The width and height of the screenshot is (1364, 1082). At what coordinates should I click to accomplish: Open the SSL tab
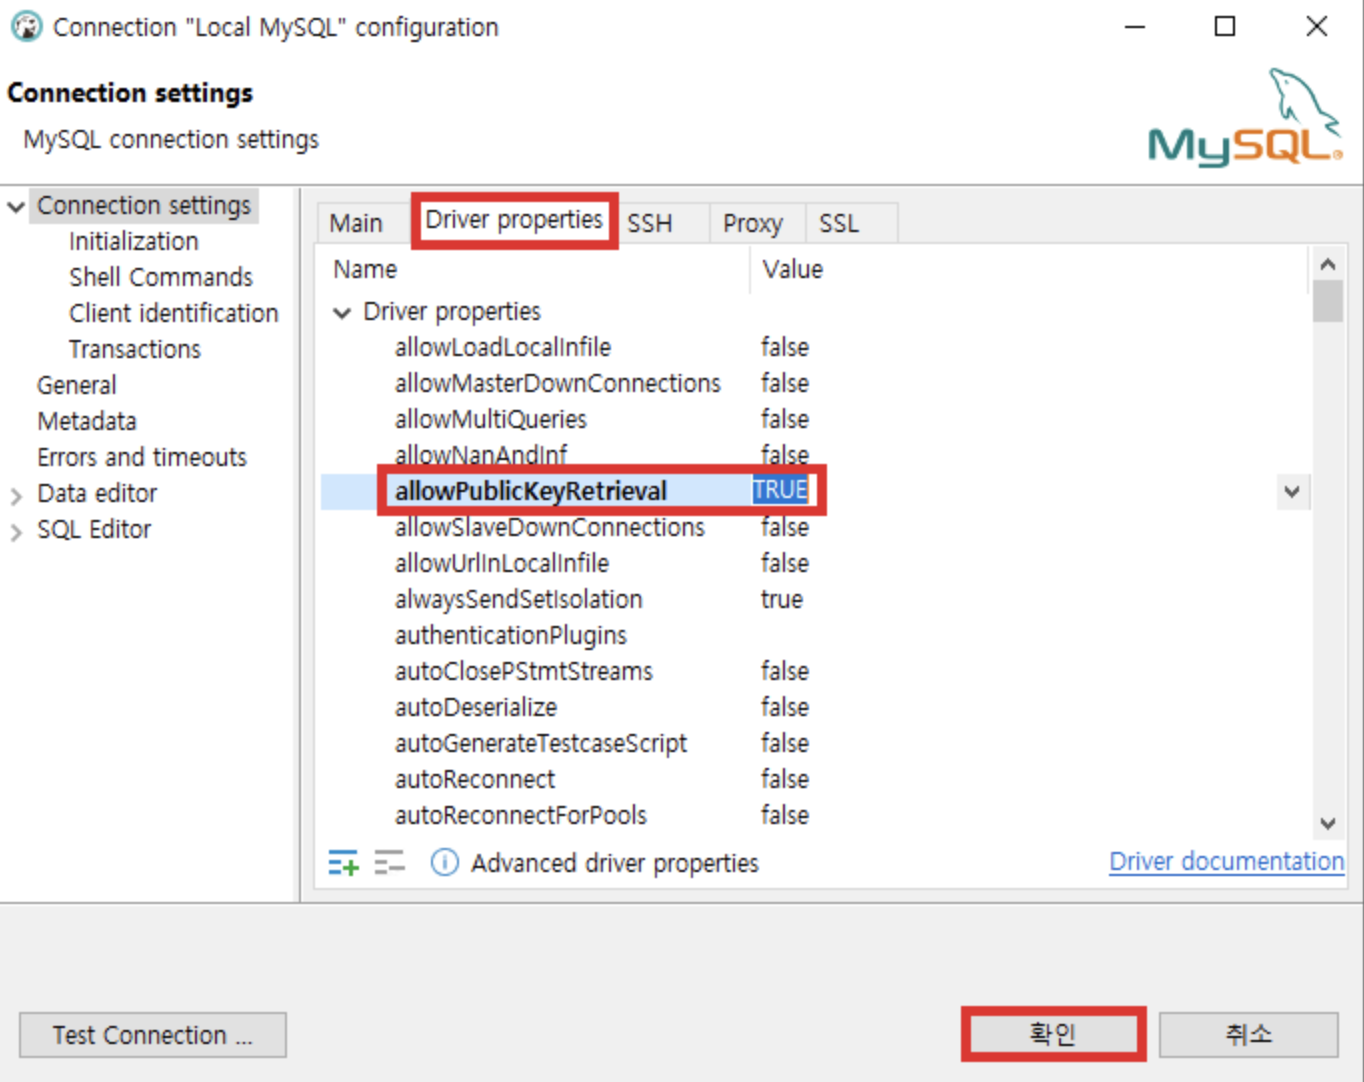tap(839, 223)
